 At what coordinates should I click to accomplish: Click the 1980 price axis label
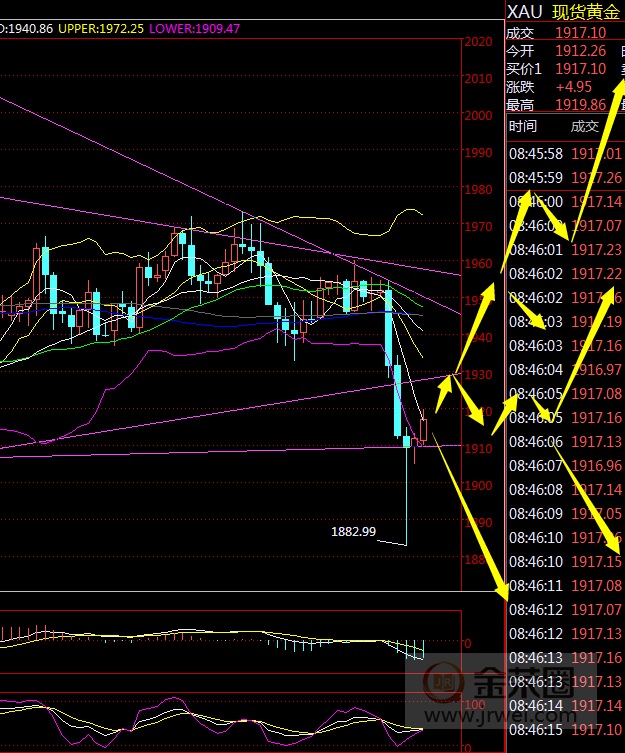(x=479, y=190)
